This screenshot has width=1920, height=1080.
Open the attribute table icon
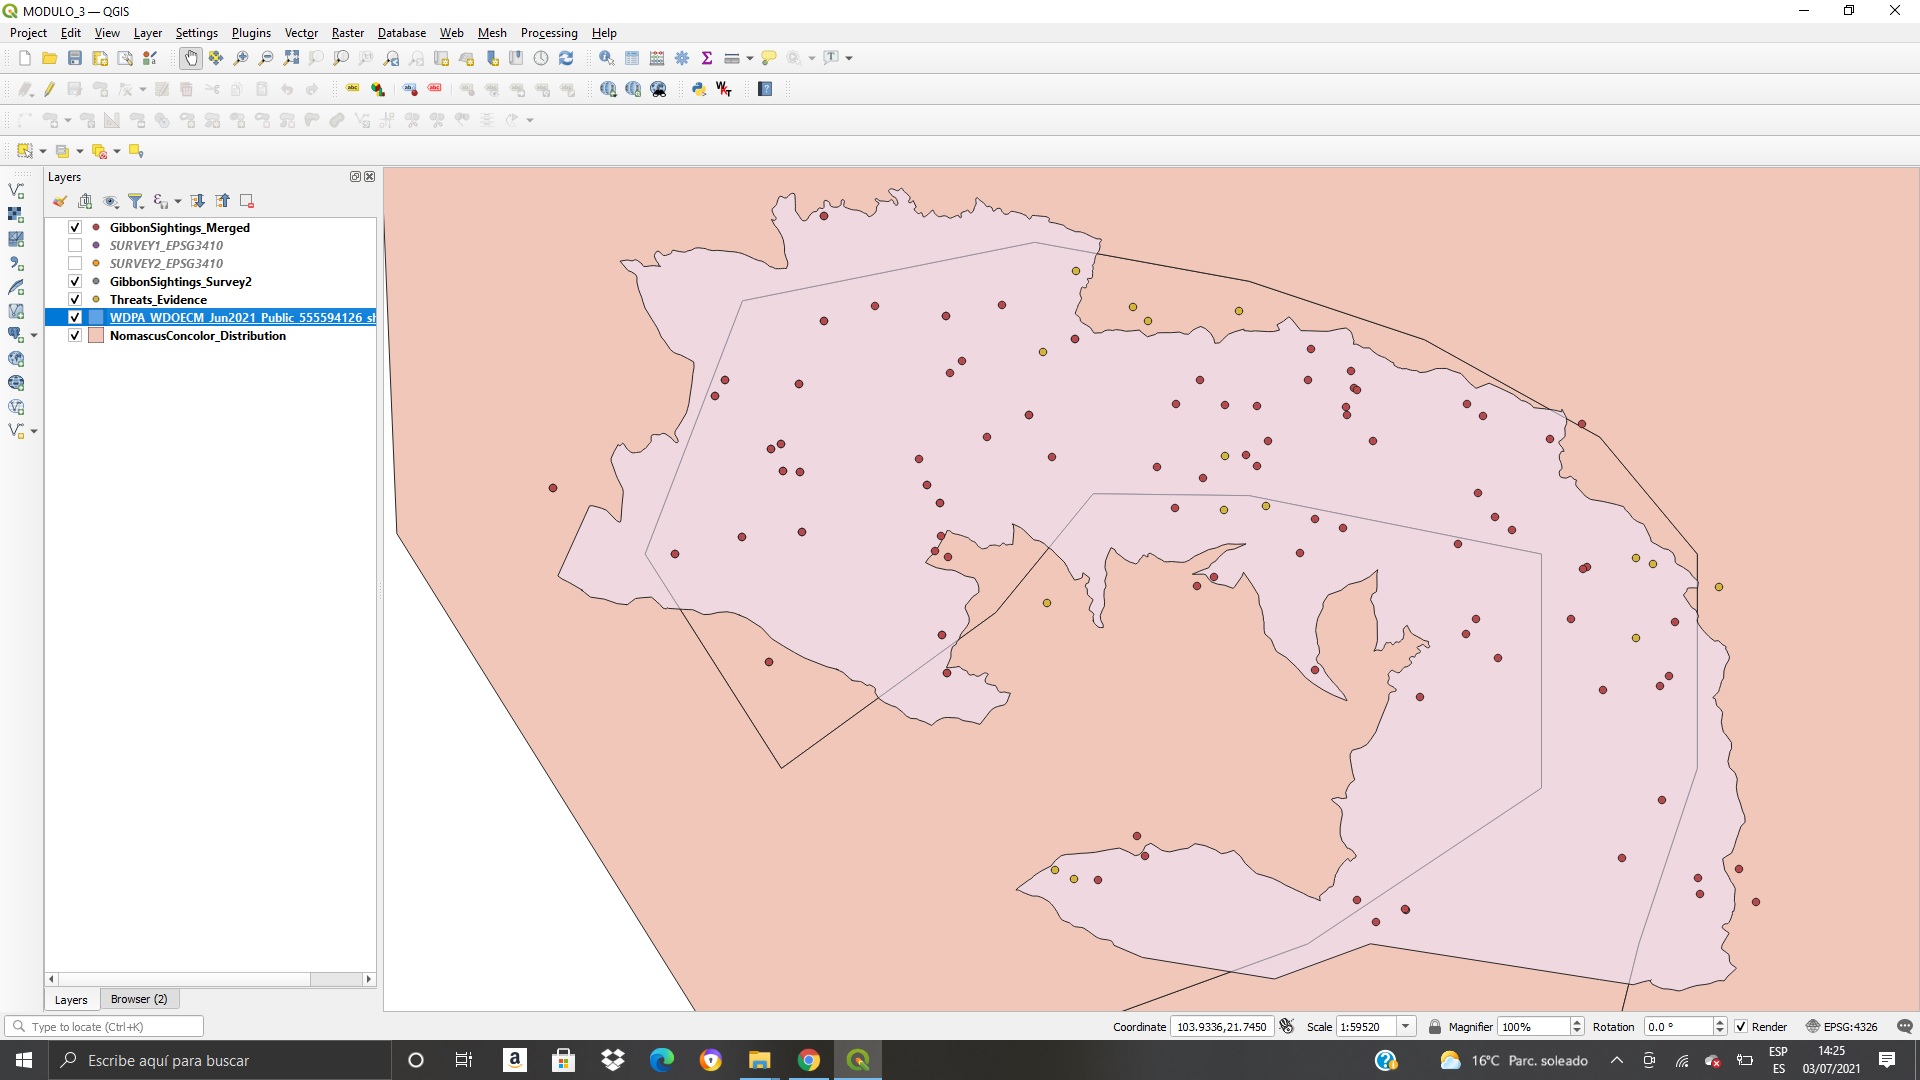point(632,58)
